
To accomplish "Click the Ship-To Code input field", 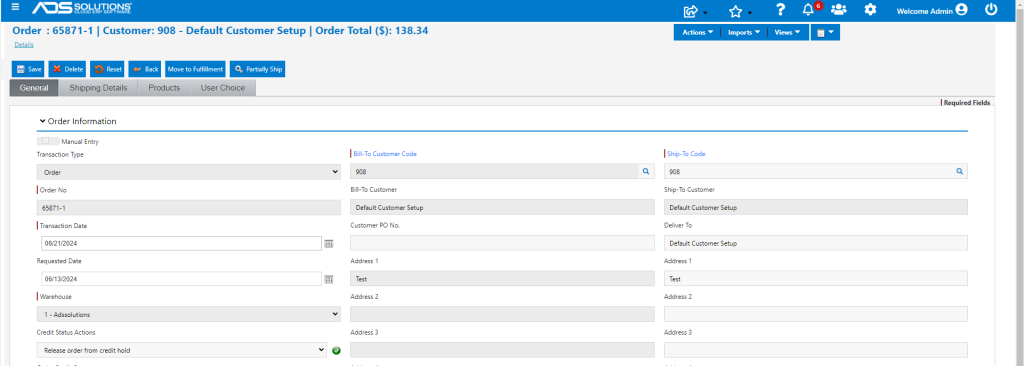I will (x=808, y=171).
